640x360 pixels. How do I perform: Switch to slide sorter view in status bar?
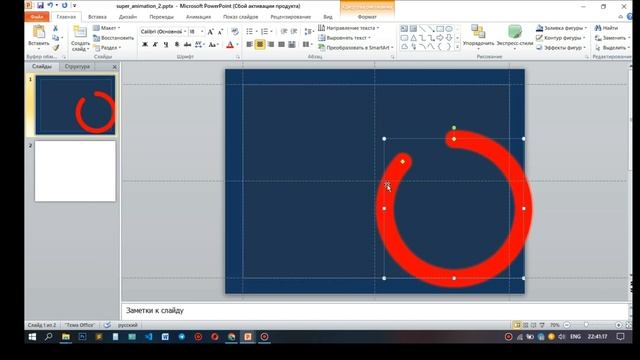point(526,325)
